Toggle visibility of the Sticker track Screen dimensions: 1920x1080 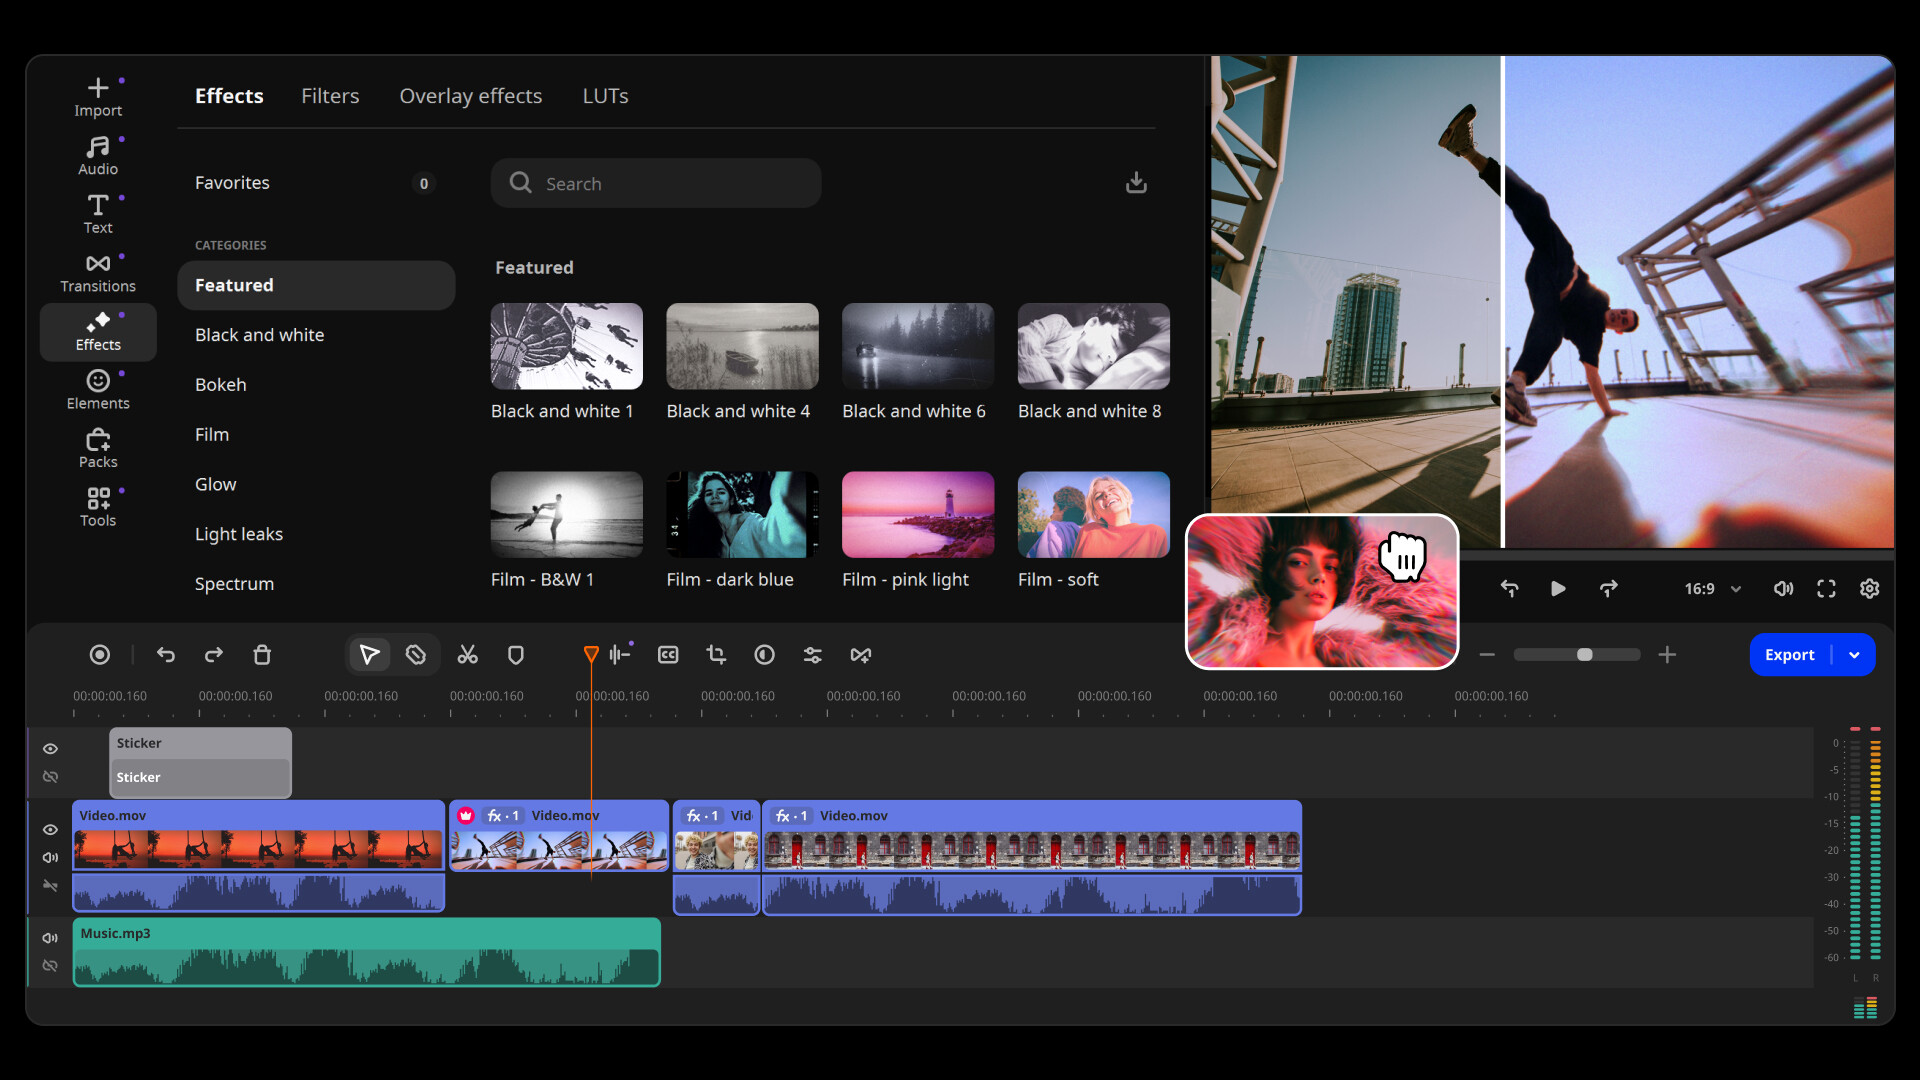pyautogui.click(x=50, y=748)
